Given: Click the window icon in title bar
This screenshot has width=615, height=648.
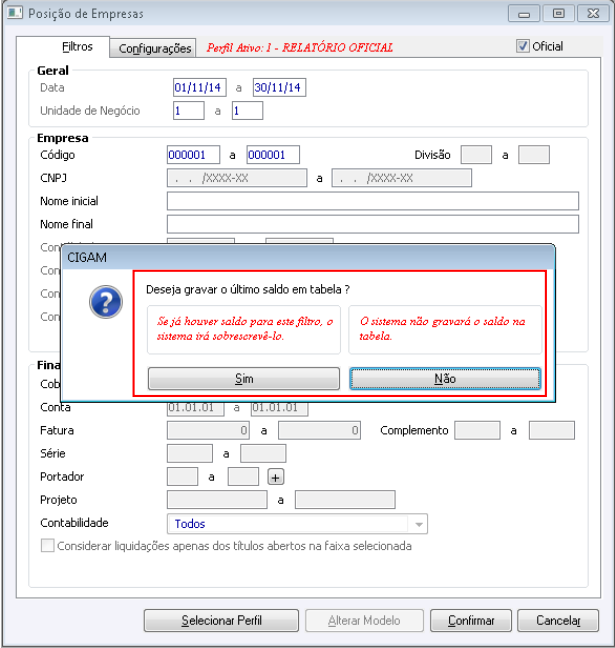Looking at the screenshot, I should pos(15,13).
